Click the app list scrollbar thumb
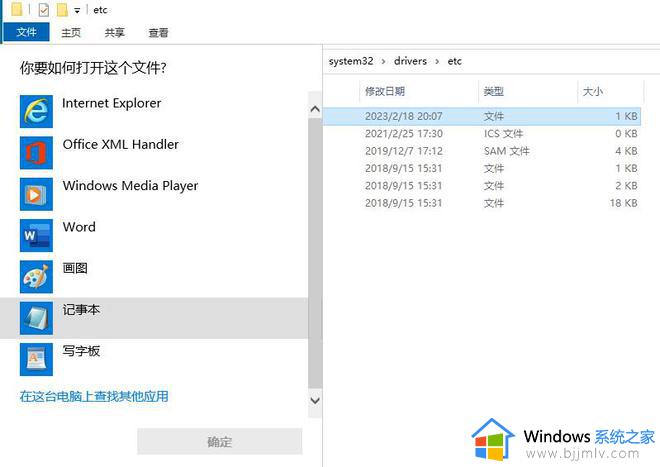Image resolution: width=660 pixels, height=467 pixels. 315,253
